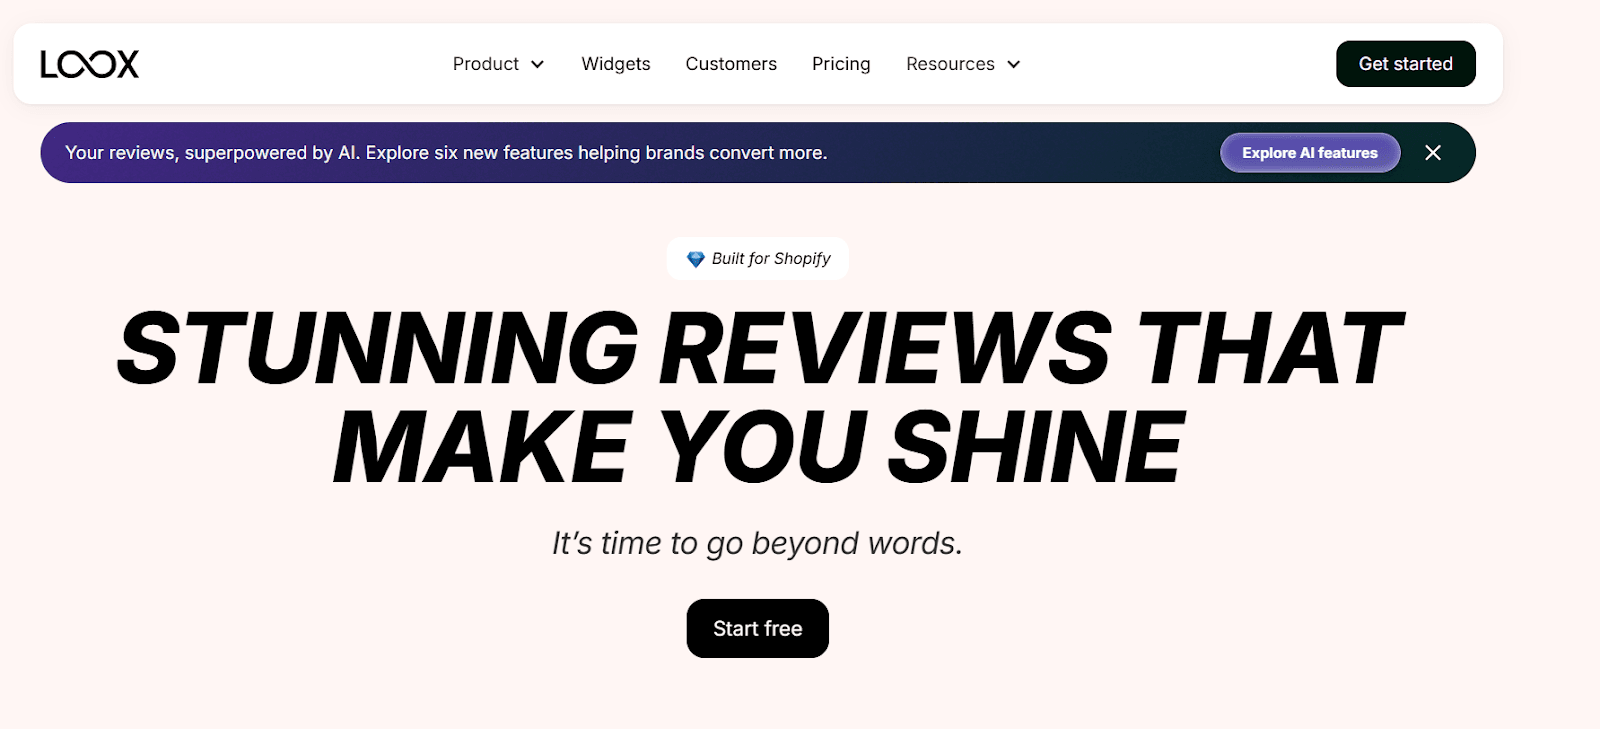
Task: Click the Built for Shopify text
Action: (x=771, y=259)
